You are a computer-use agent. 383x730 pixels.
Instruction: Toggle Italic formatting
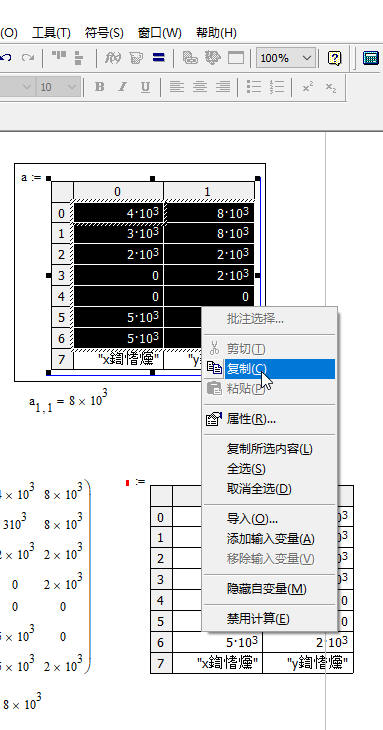click(122, 87)
